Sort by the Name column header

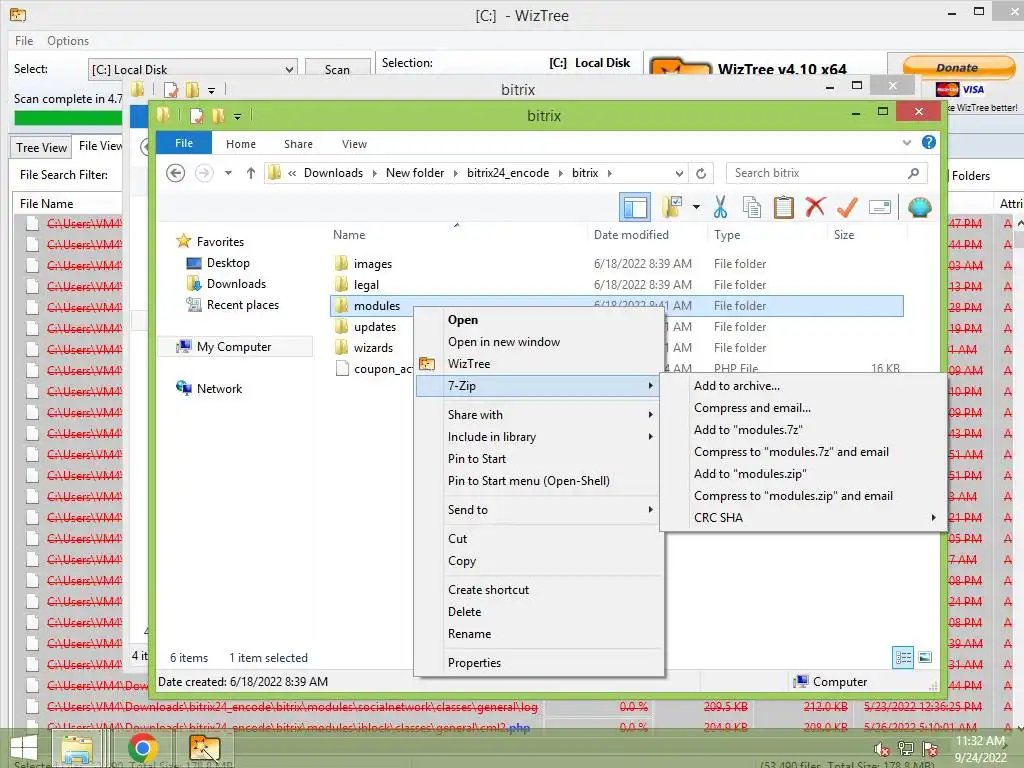[x=349, y=235]
